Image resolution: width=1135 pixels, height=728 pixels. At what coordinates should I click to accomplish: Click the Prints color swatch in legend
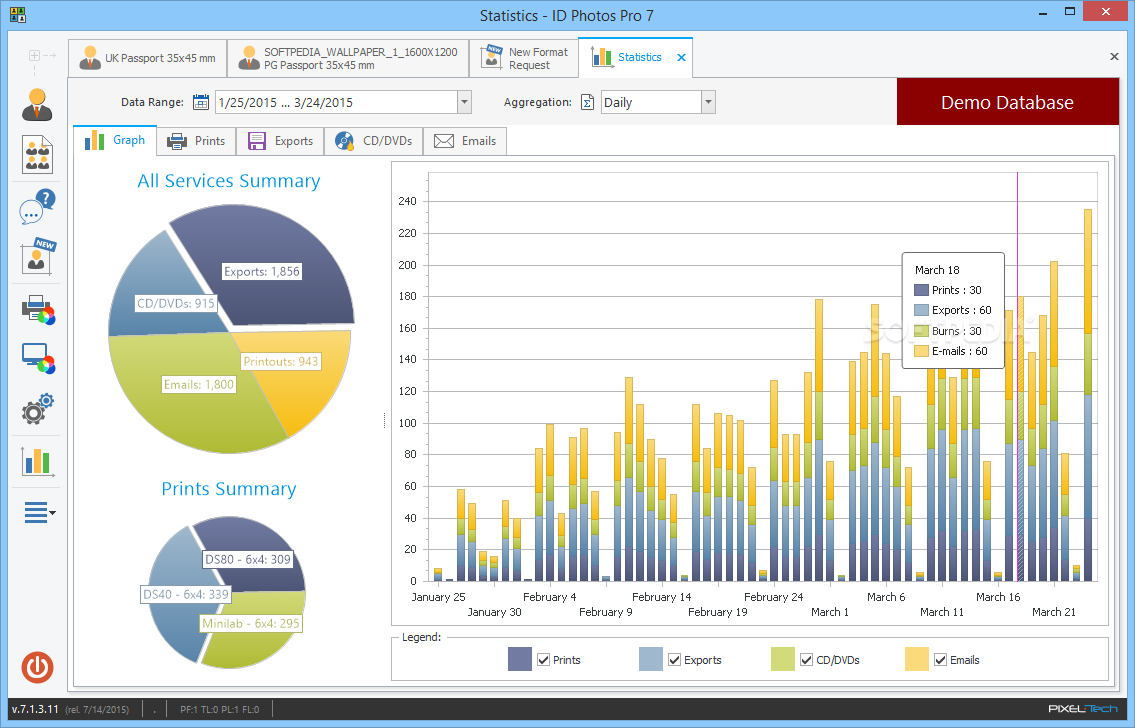[520, 659]
